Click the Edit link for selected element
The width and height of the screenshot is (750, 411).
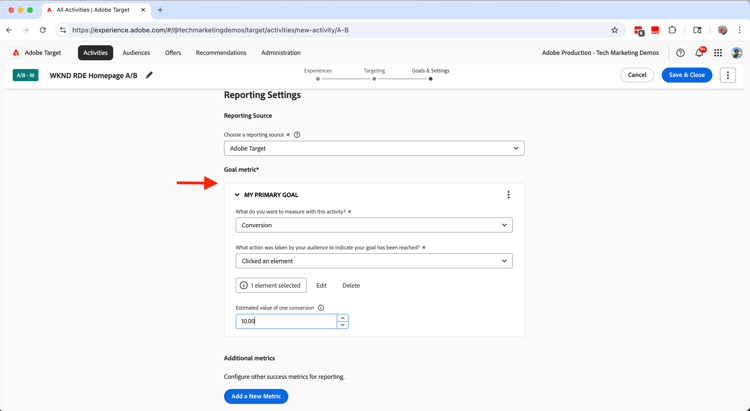tap(321, 285)
